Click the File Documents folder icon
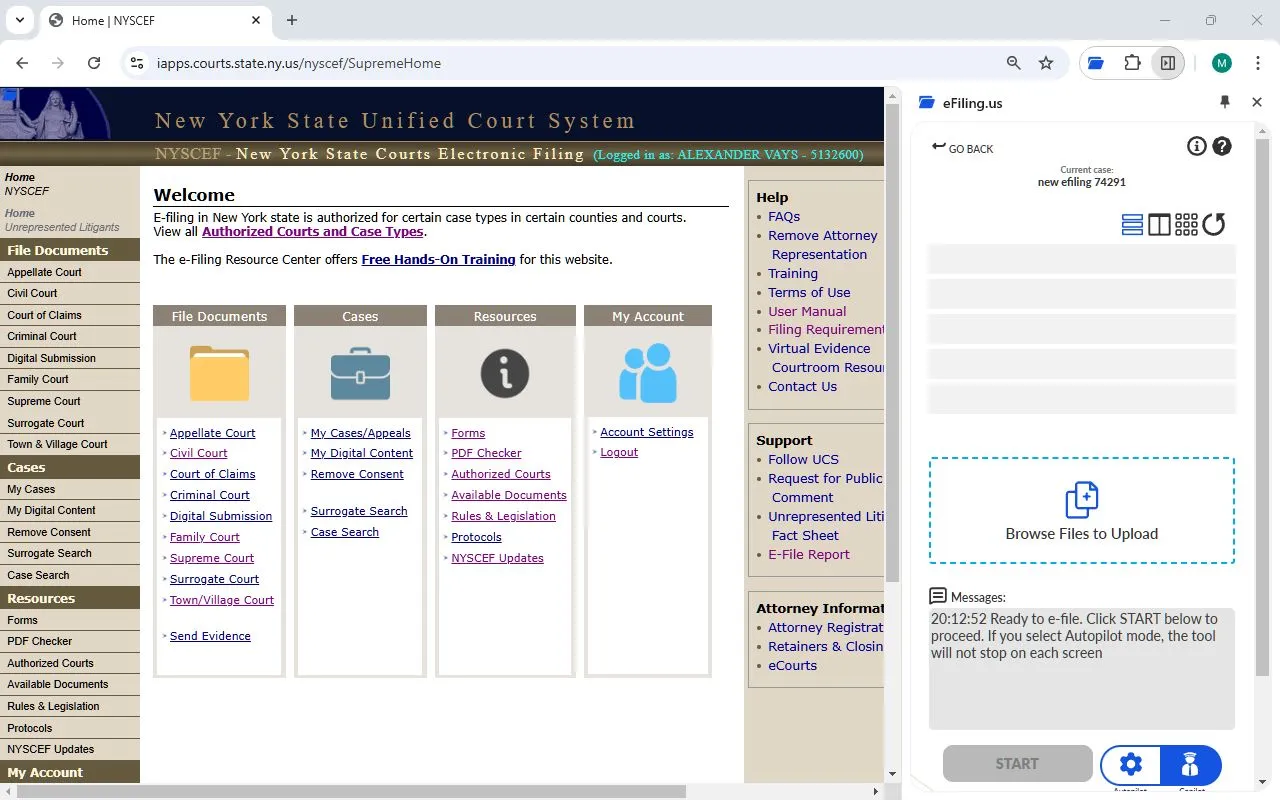This screenshot has height=800, width=1280. [x=219, y=372]
